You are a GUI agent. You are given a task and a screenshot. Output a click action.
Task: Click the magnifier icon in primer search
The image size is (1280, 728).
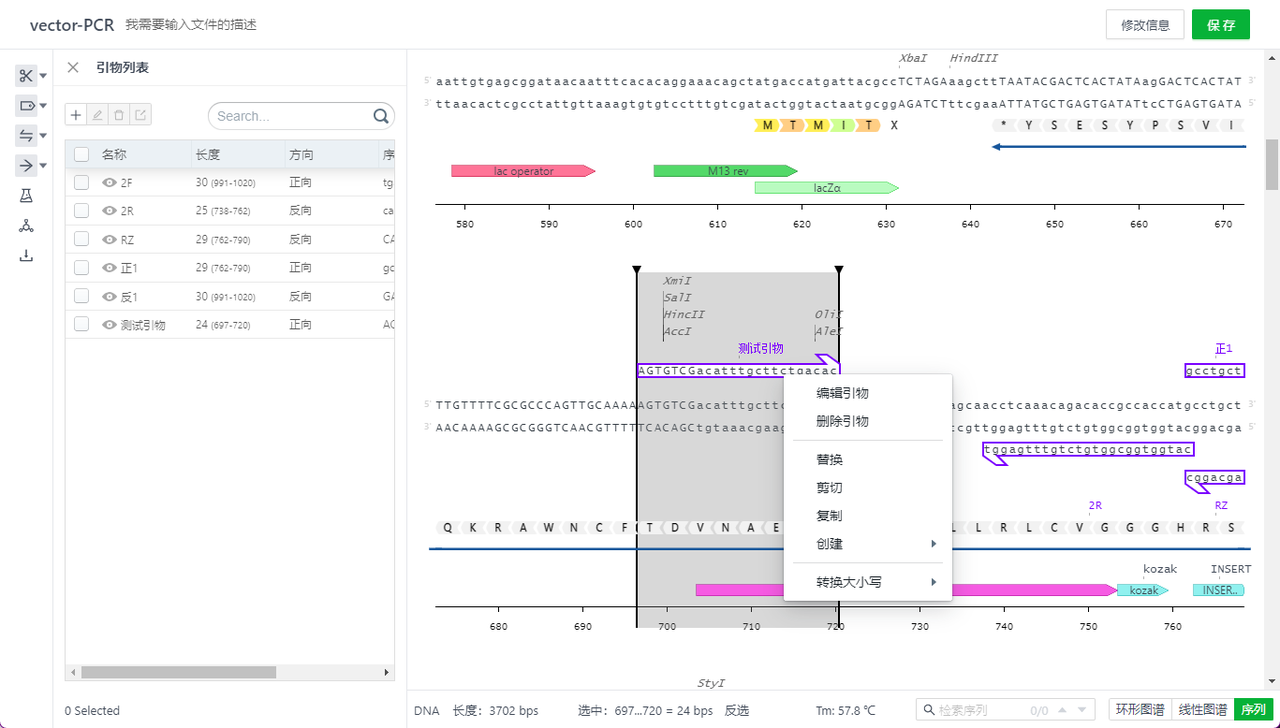(381, 116)
